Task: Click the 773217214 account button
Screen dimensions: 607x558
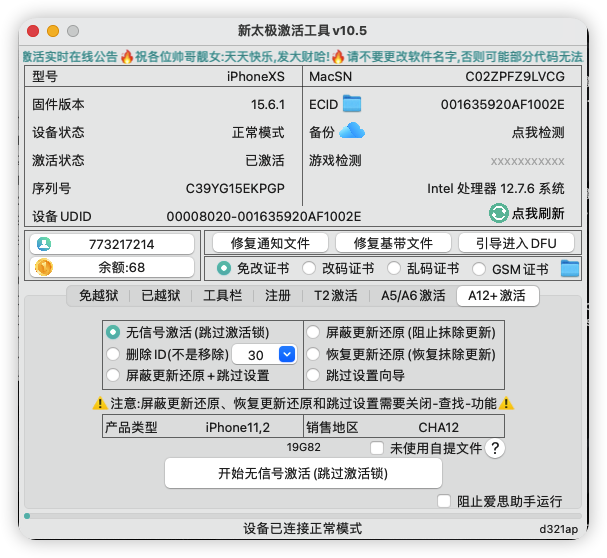Action: [112, 244]
